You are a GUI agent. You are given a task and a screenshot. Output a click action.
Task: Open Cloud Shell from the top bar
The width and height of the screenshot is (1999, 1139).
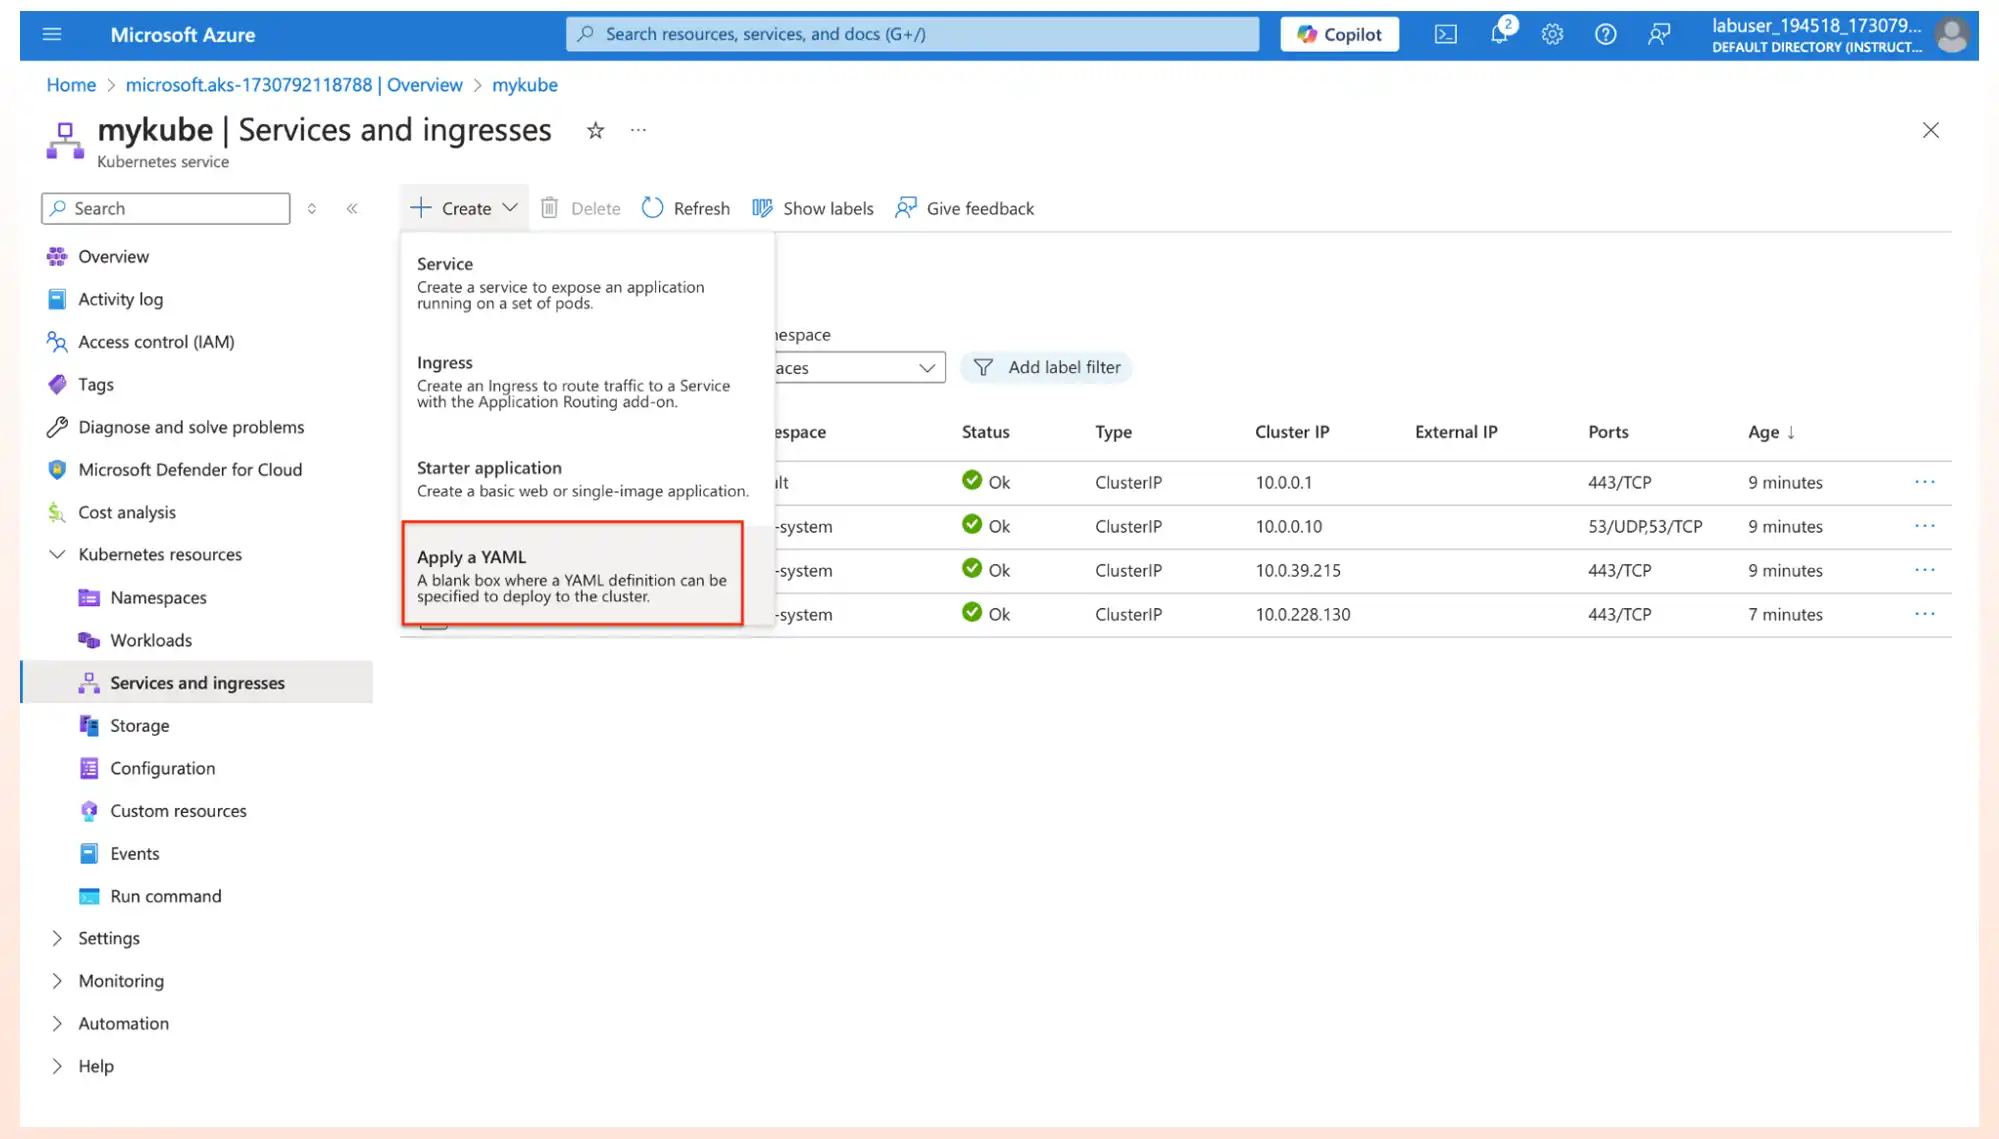point(1446,34)
